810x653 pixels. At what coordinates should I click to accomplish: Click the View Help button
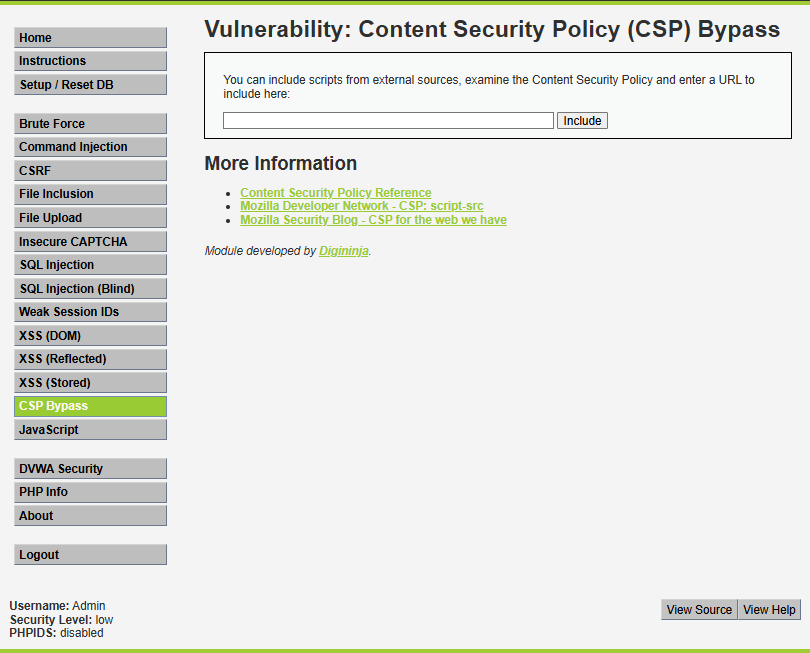pos(769,610)
